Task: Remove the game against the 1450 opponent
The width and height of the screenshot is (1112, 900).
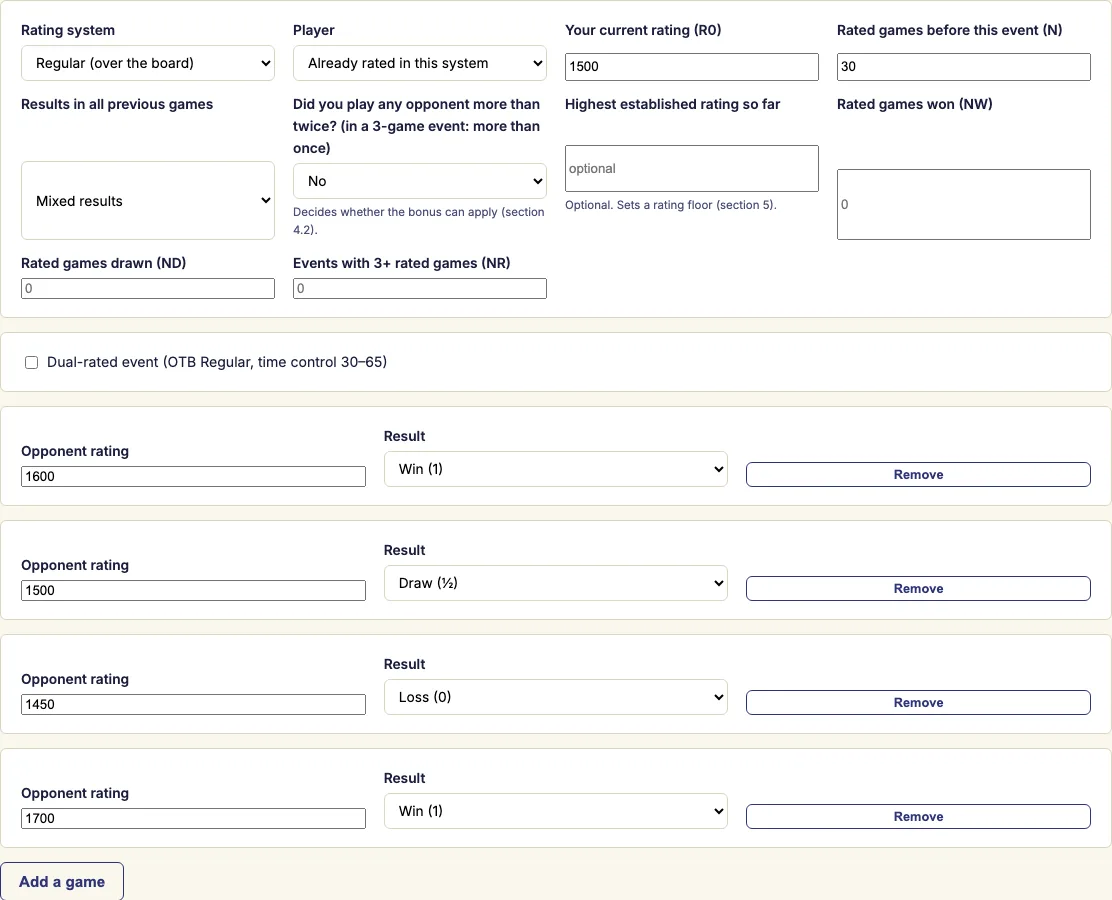Action: tap(918, 702)
